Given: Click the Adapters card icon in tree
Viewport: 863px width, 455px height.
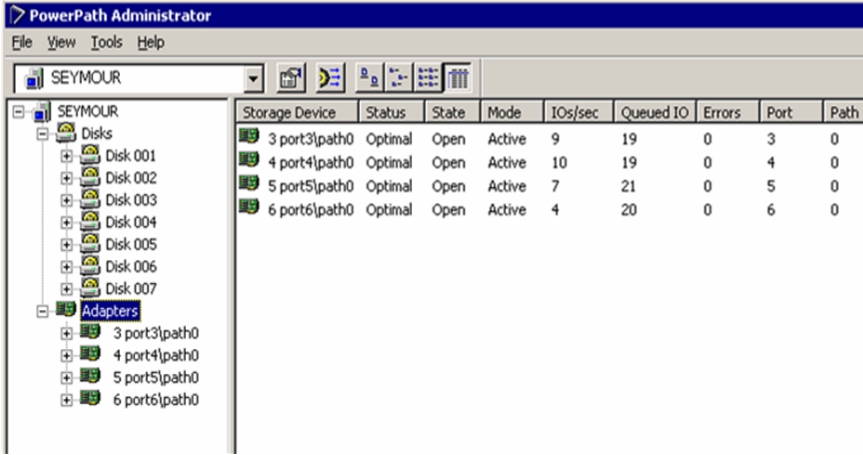Looking at the screenshot, I should [66, 309].
